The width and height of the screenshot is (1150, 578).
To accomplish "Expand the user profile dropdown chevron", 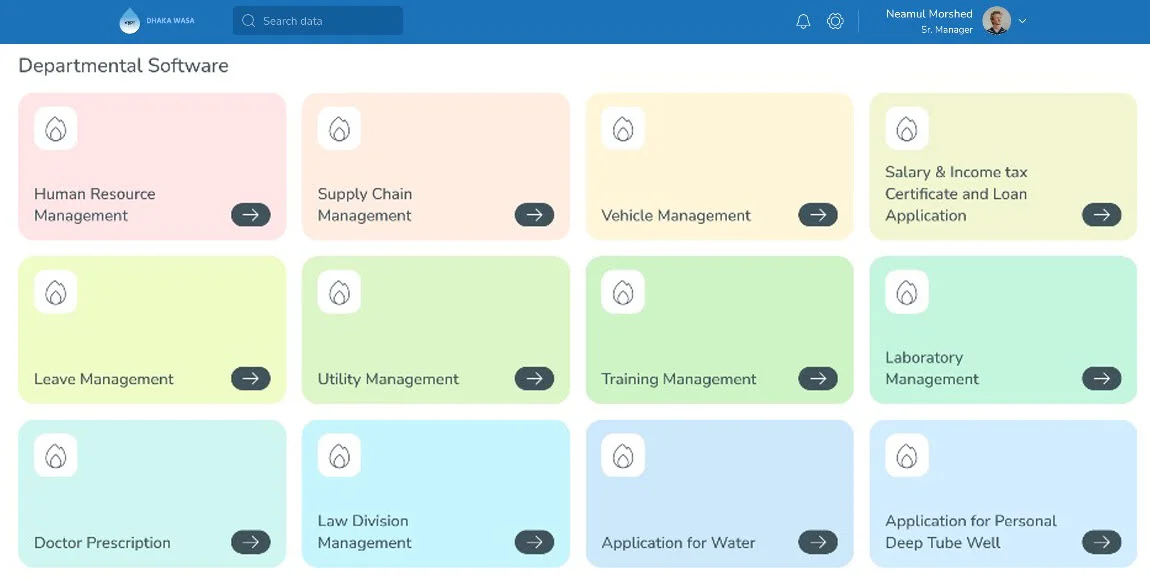I will coord(1022,21).
